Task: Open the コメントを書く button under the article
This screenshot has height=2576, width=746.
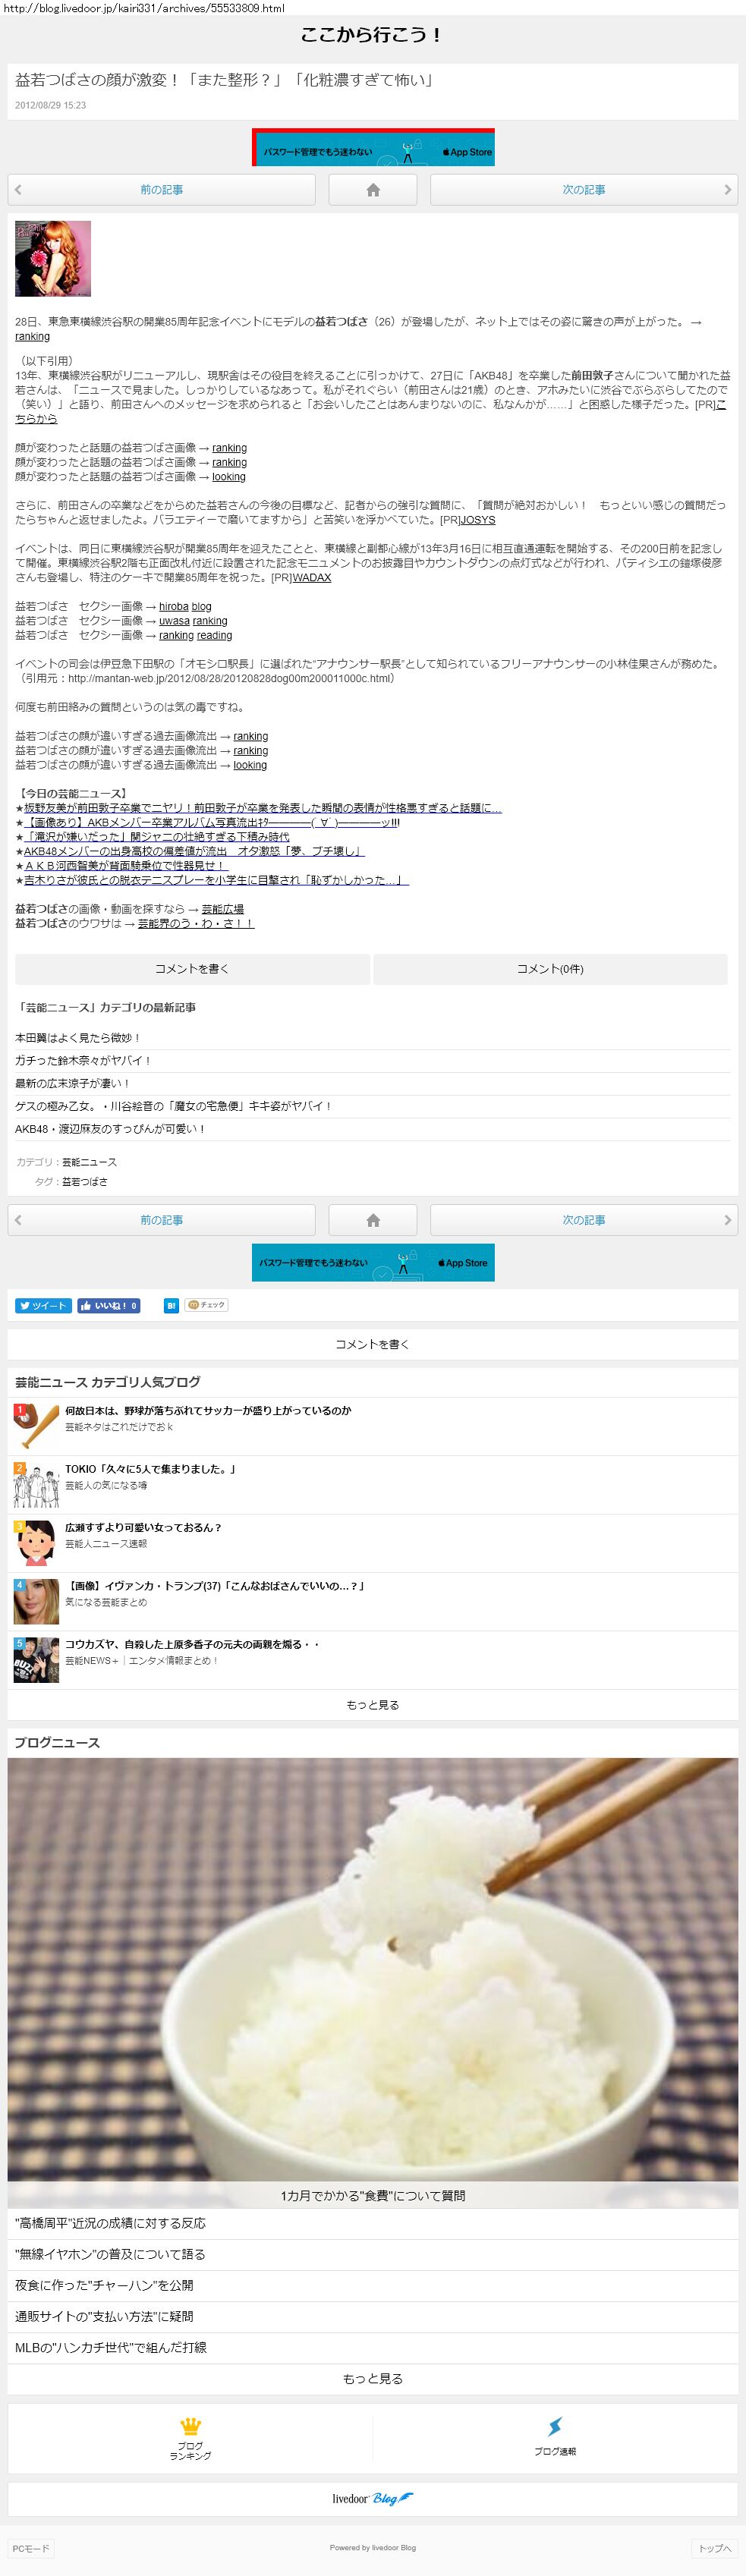Action: point(192,969)
